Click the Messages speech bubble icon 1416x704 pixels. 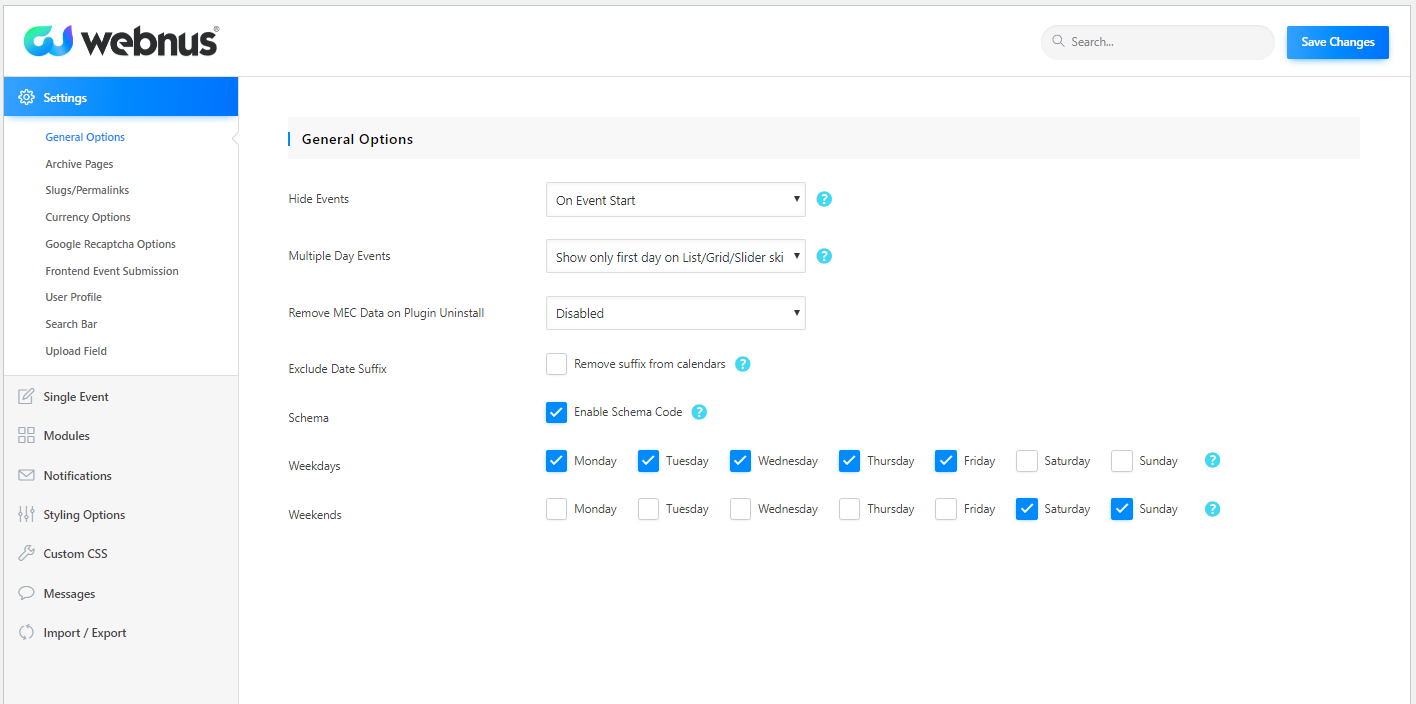tap(27, 594)
